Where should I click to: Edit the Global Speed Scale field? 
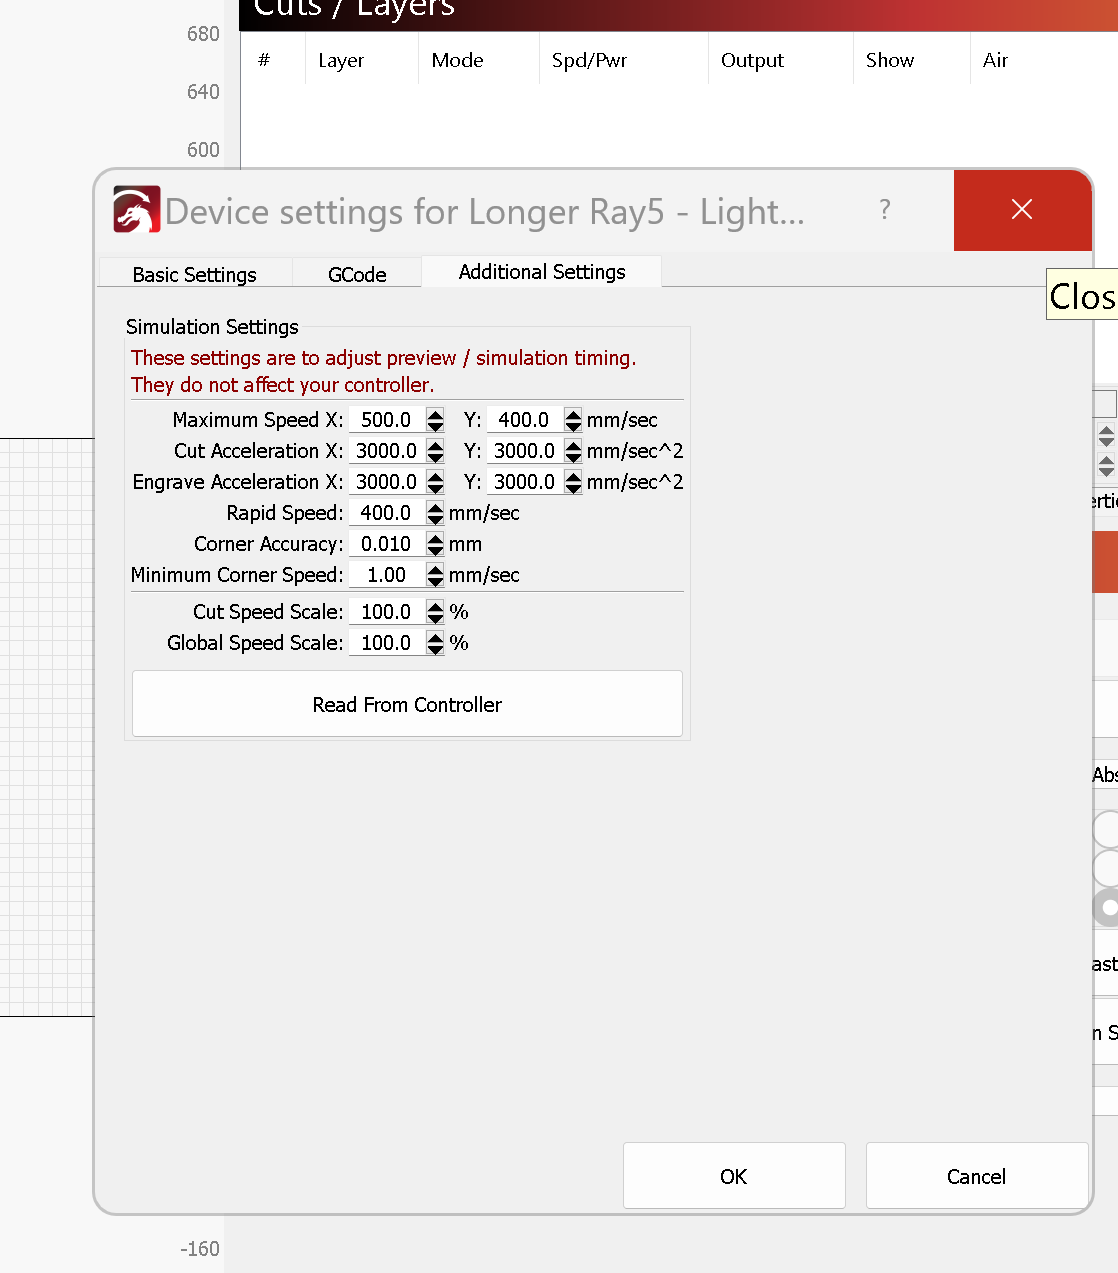[386, 643]
